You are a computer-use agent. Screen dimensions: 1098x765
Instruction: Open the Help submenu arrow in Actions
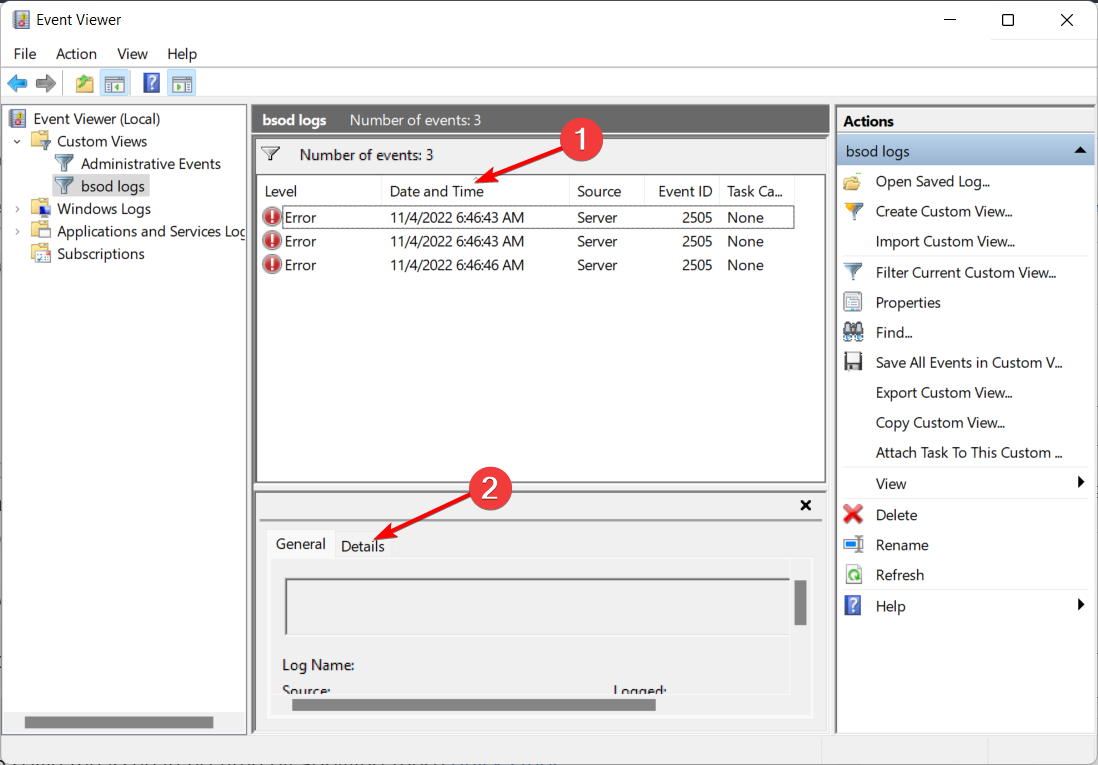pyautogui.click(x=1081, y=605)
